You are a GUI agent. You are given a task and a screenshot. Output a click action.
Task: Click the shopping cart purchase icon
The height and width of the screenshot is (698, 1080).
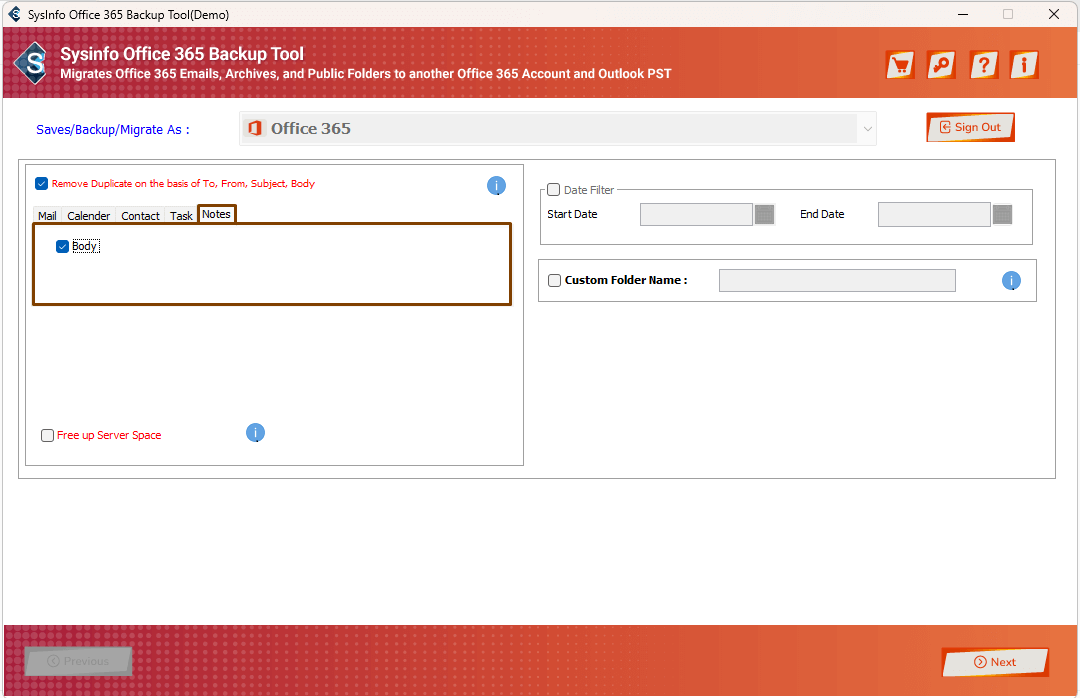click(900, 65)
